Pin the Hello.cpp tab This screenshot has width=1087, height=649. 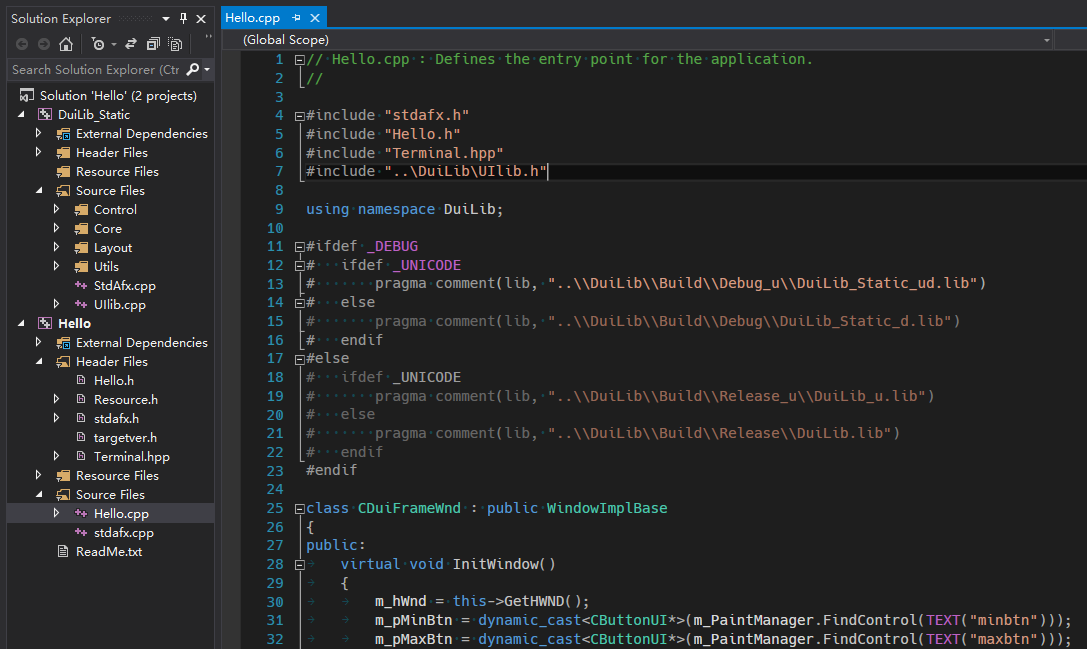tap(296, 17)
